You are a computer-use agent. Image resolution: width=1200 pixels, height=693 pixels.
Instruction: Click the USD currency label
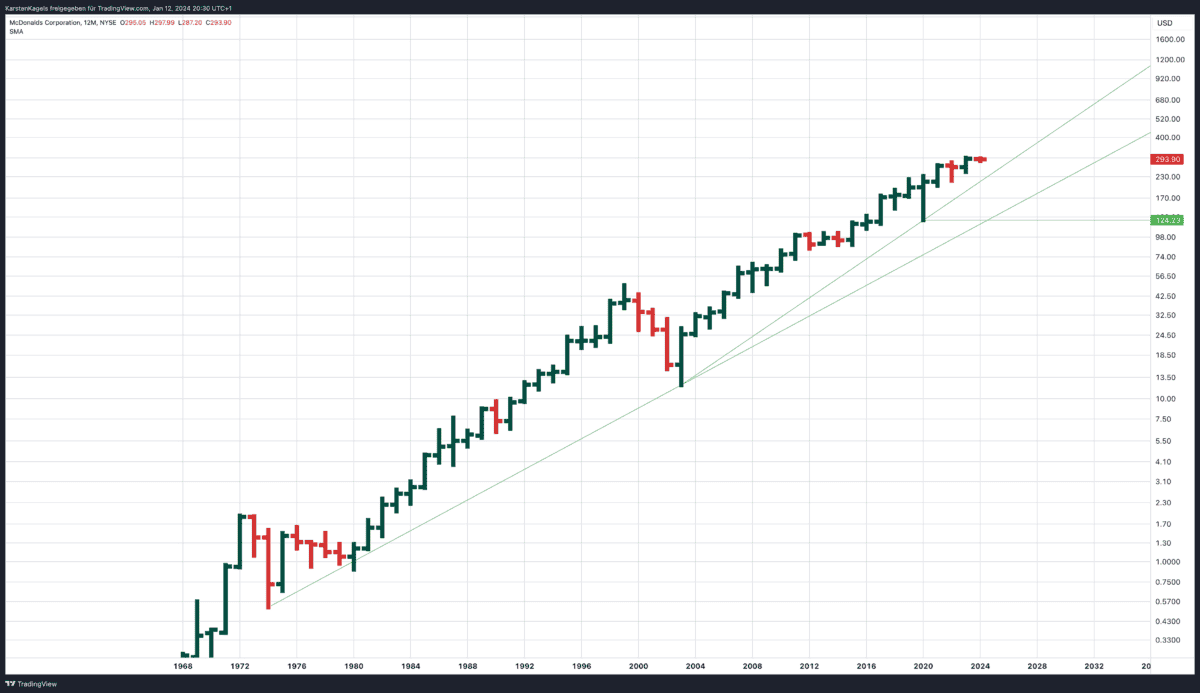pyautogui.click(x=1164, y=23)
